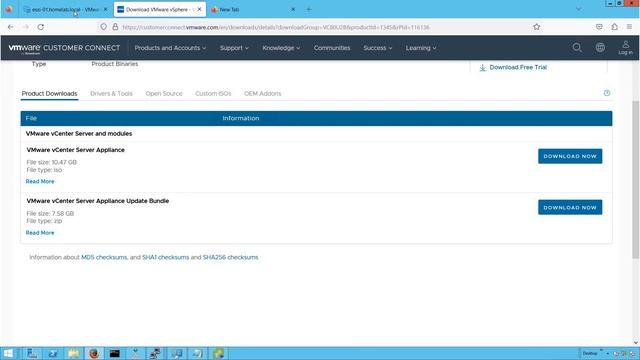Switch to the Custom ISOs tab

pos(213,93)
